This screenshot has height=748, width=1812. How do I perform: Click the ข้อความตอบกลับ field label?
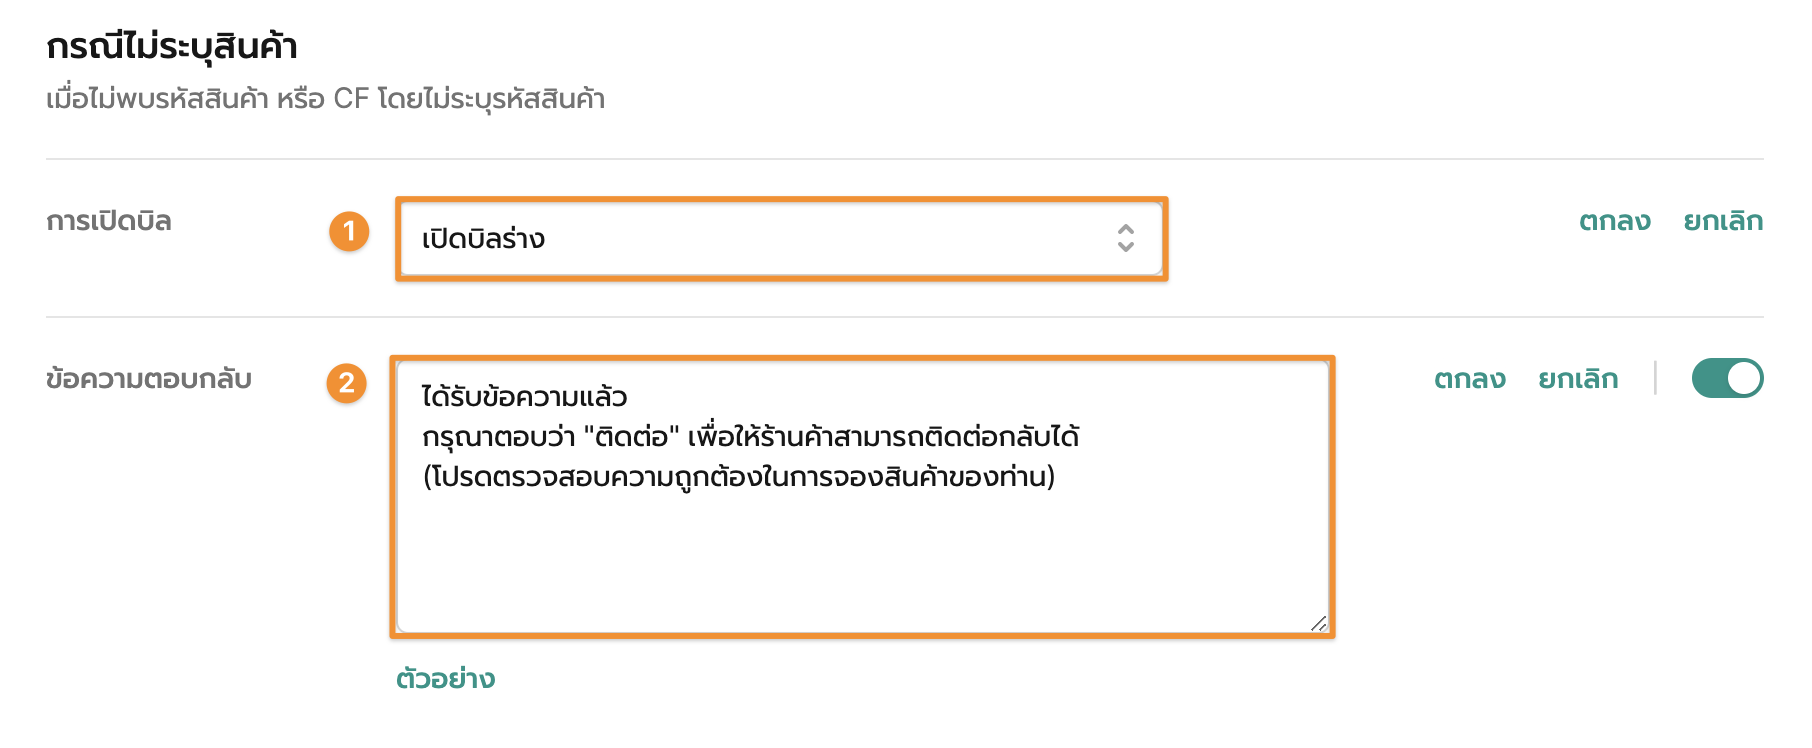149,379
